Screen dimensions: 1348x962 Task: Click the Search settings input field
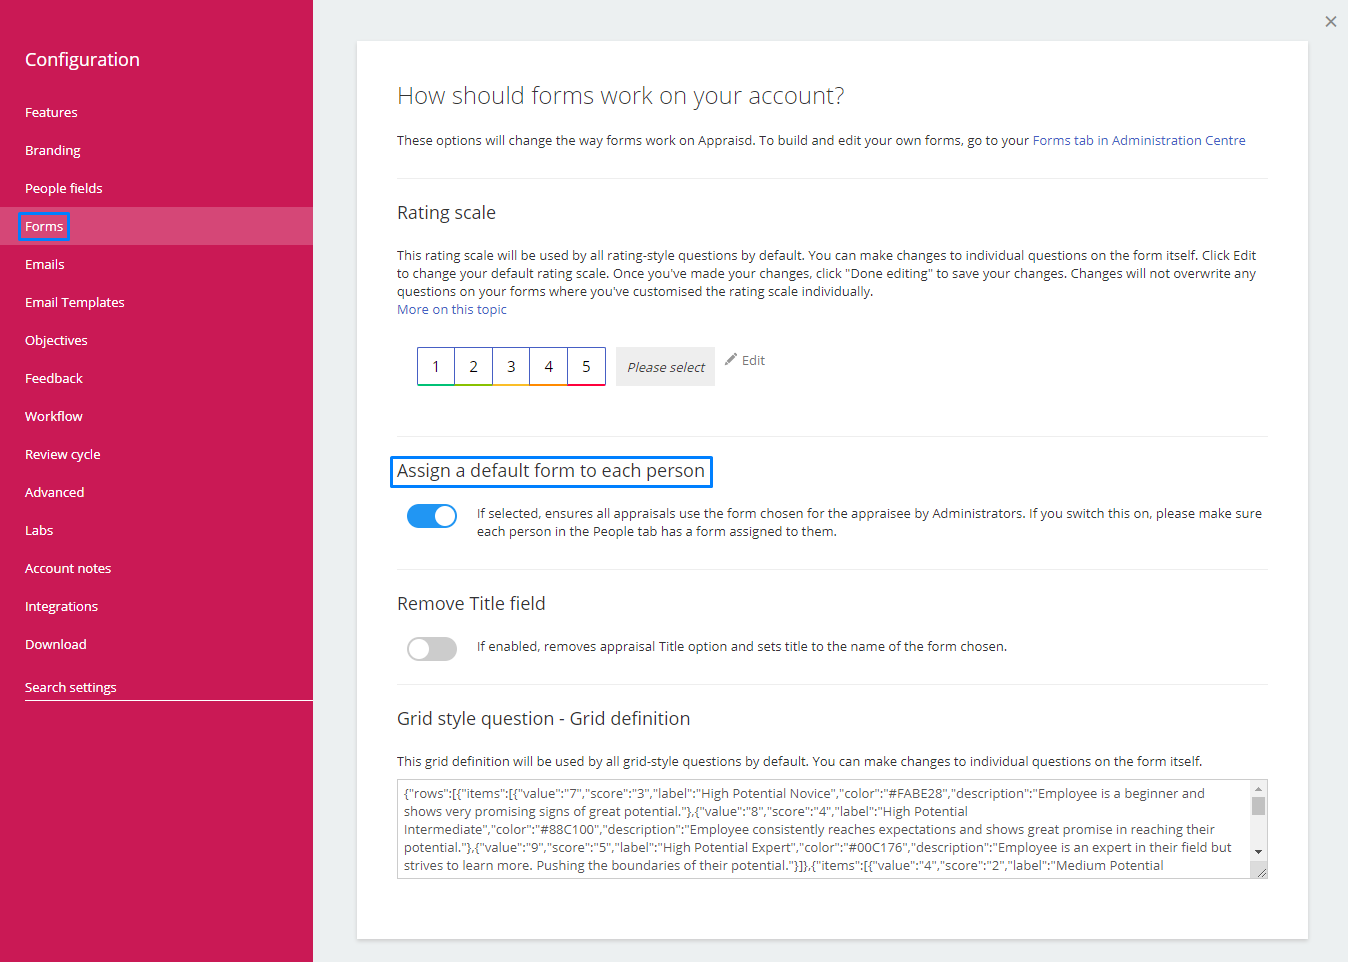[169, 687]
